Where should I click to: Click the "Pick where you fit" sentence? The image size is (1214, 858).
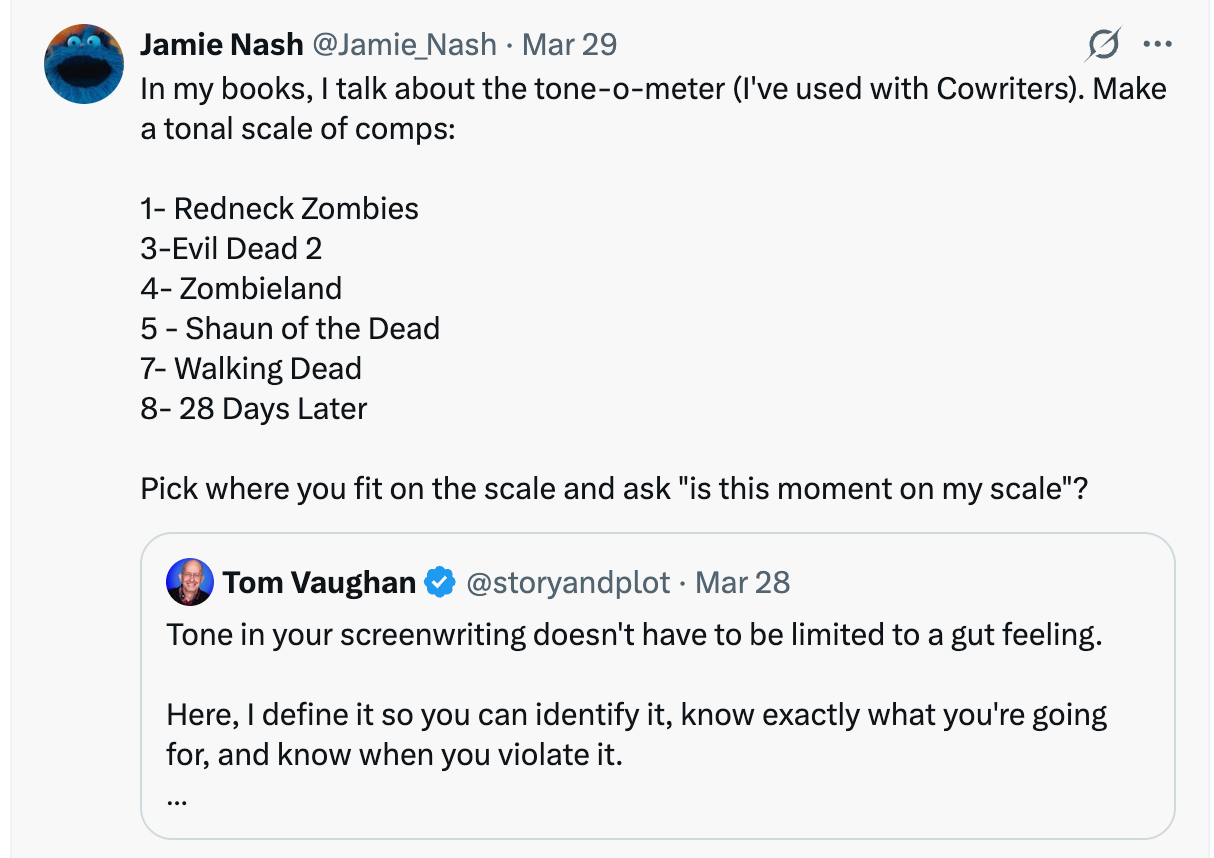coord(613,489)
